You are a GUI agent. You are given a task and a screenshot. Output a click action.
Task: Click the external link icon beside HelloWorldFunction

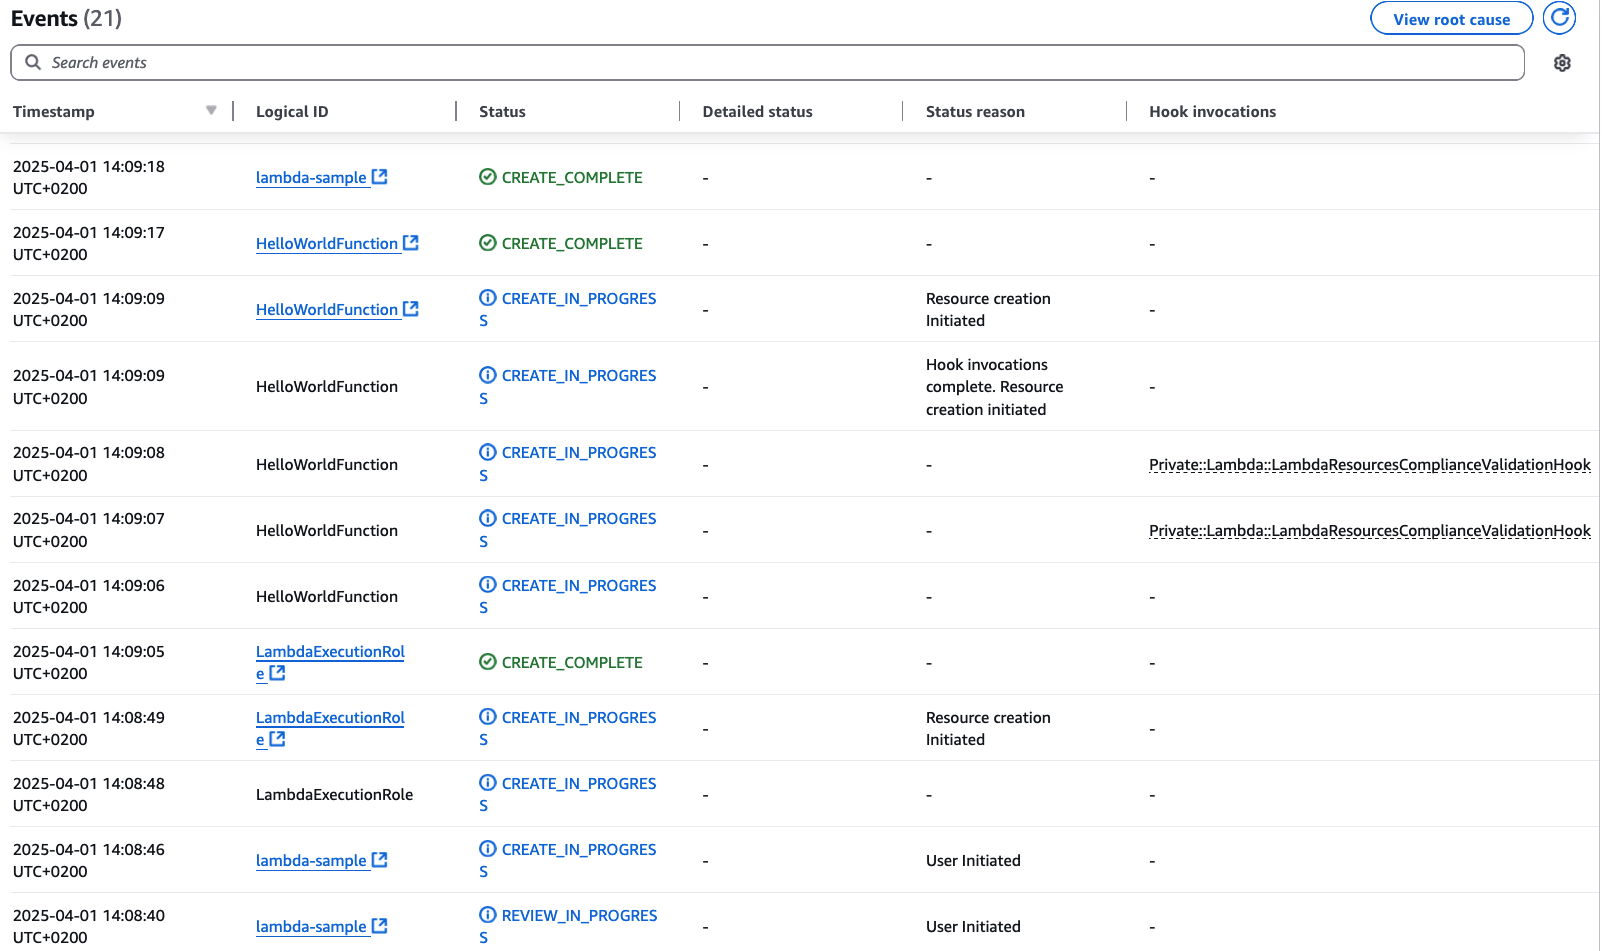click(411, 242)
